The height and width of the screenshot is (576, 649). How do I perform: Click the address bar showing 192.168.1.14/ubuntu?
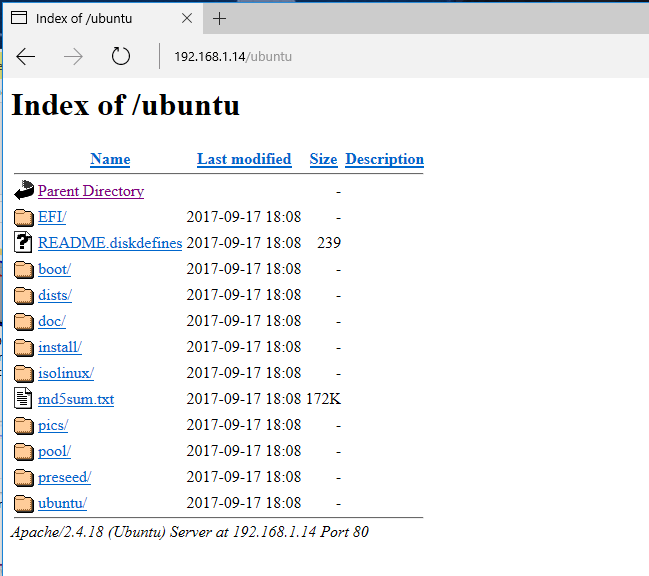pos(300,57)
